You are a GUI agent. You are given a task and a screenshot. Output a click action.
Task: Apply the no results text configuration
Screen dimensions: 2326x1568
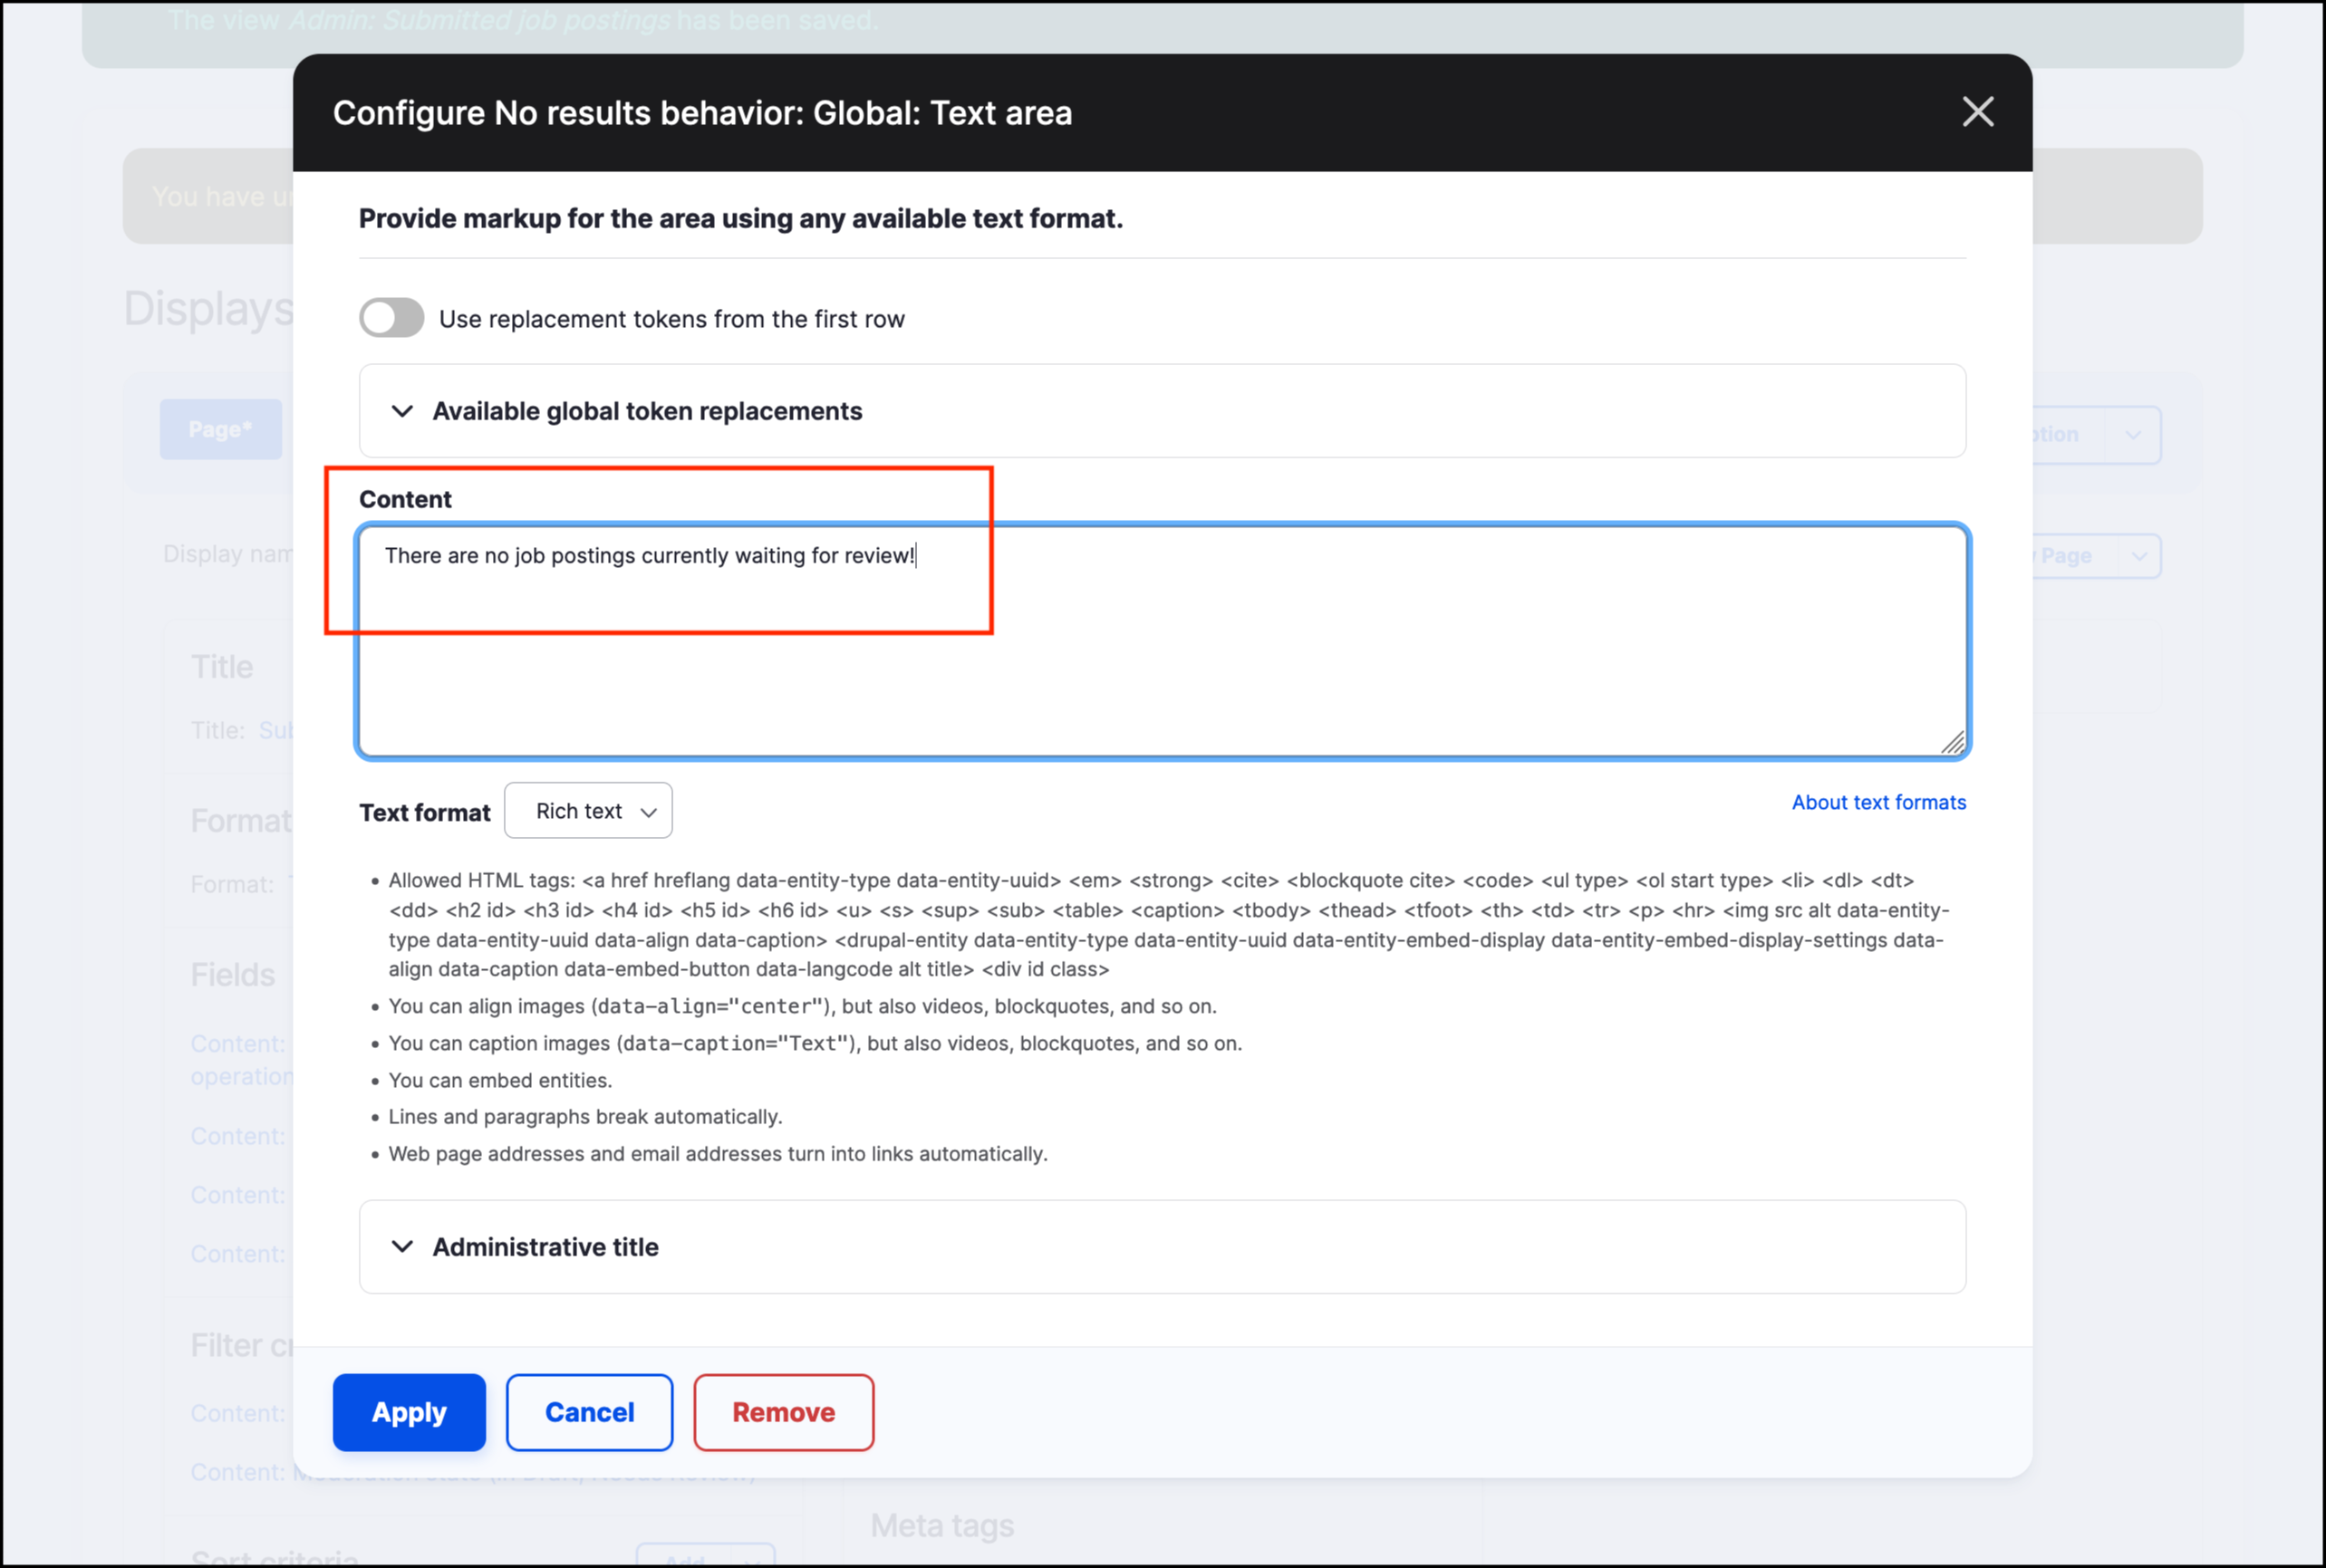[x=409, y=1412]
